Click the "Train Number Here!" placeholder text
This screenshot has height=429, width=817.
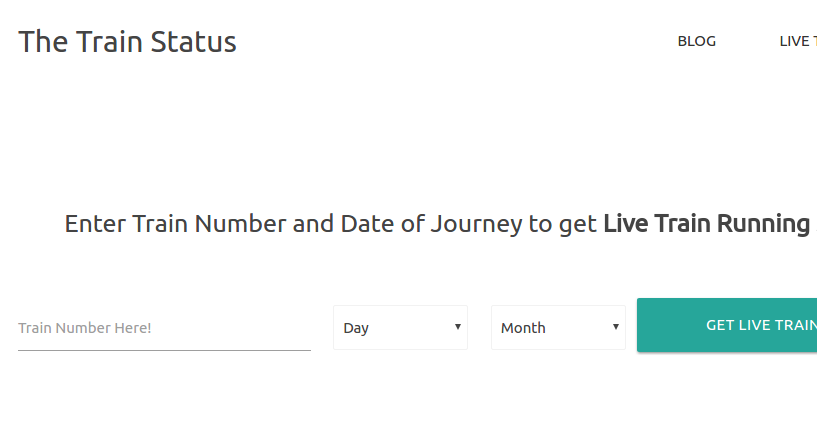click(x=84, y=328)
